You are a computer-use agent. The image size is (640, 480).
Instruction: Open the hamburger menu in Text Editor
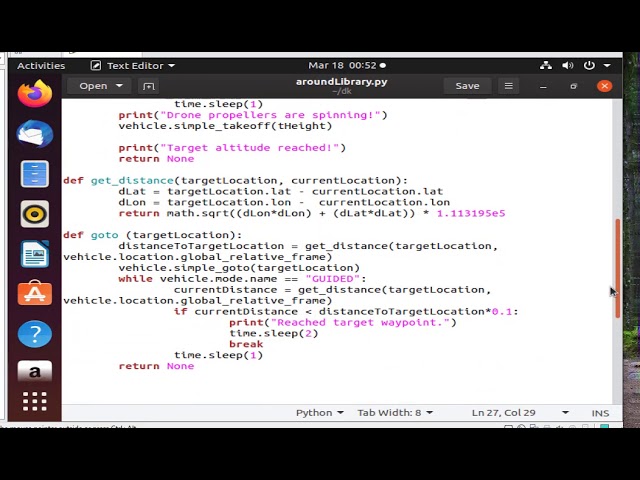point(509,86)
